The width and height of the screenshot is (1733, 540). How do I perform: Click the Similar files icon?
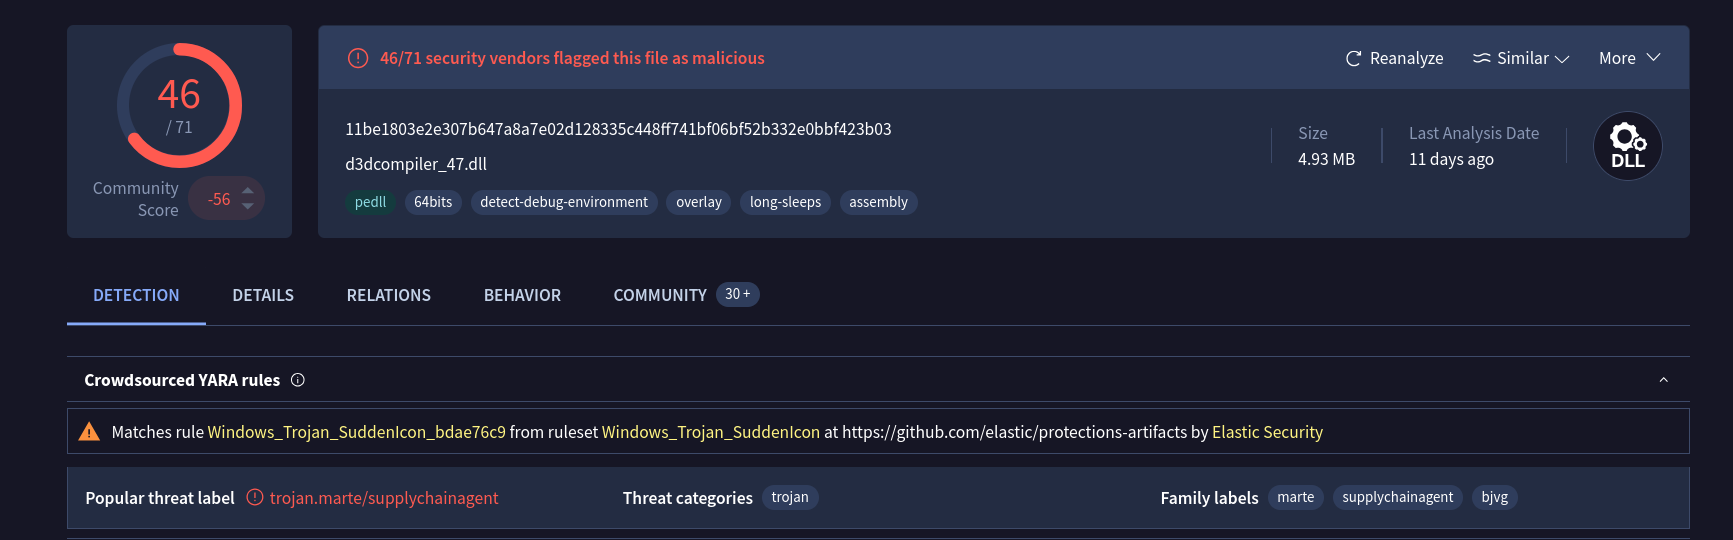[1481, 58]
